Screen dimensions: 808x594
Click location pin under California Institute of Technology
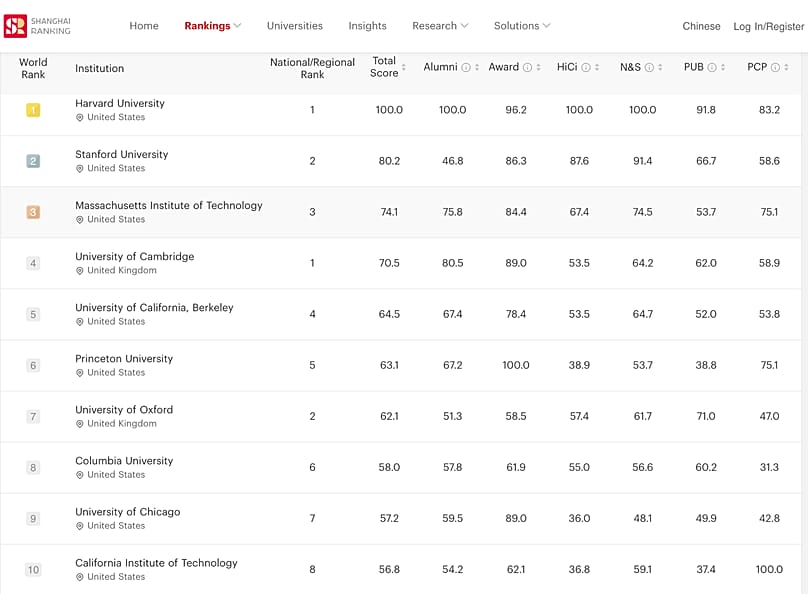[79, 577]
